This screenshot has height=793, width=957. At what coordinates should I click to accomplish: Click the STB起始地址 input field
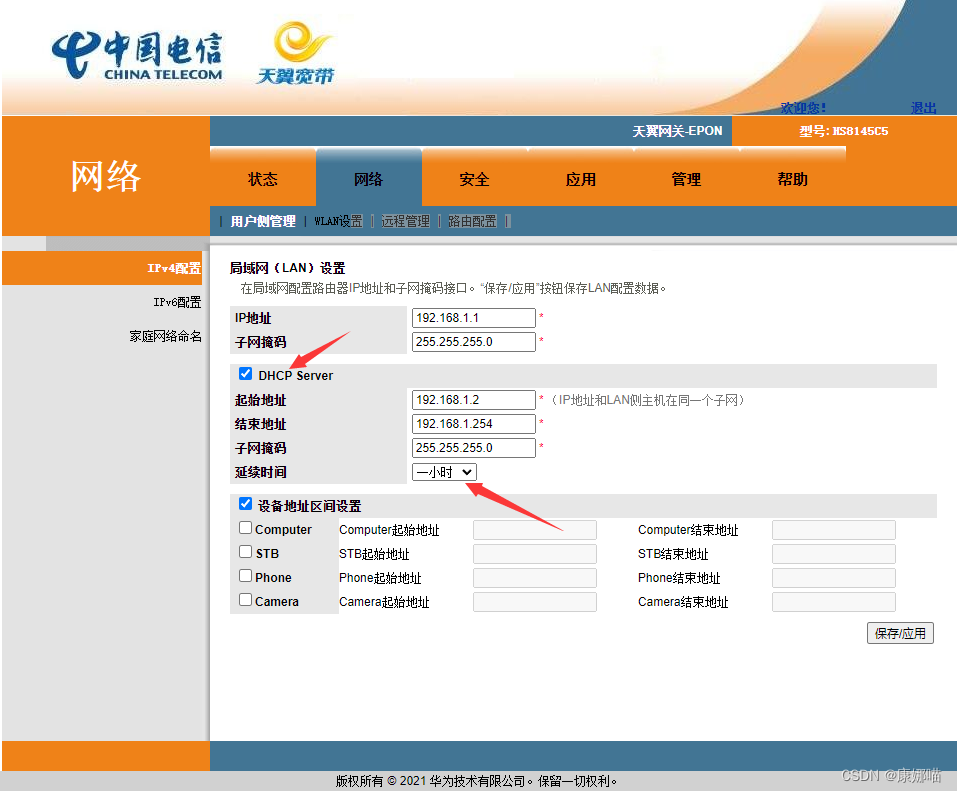(535, 554)
